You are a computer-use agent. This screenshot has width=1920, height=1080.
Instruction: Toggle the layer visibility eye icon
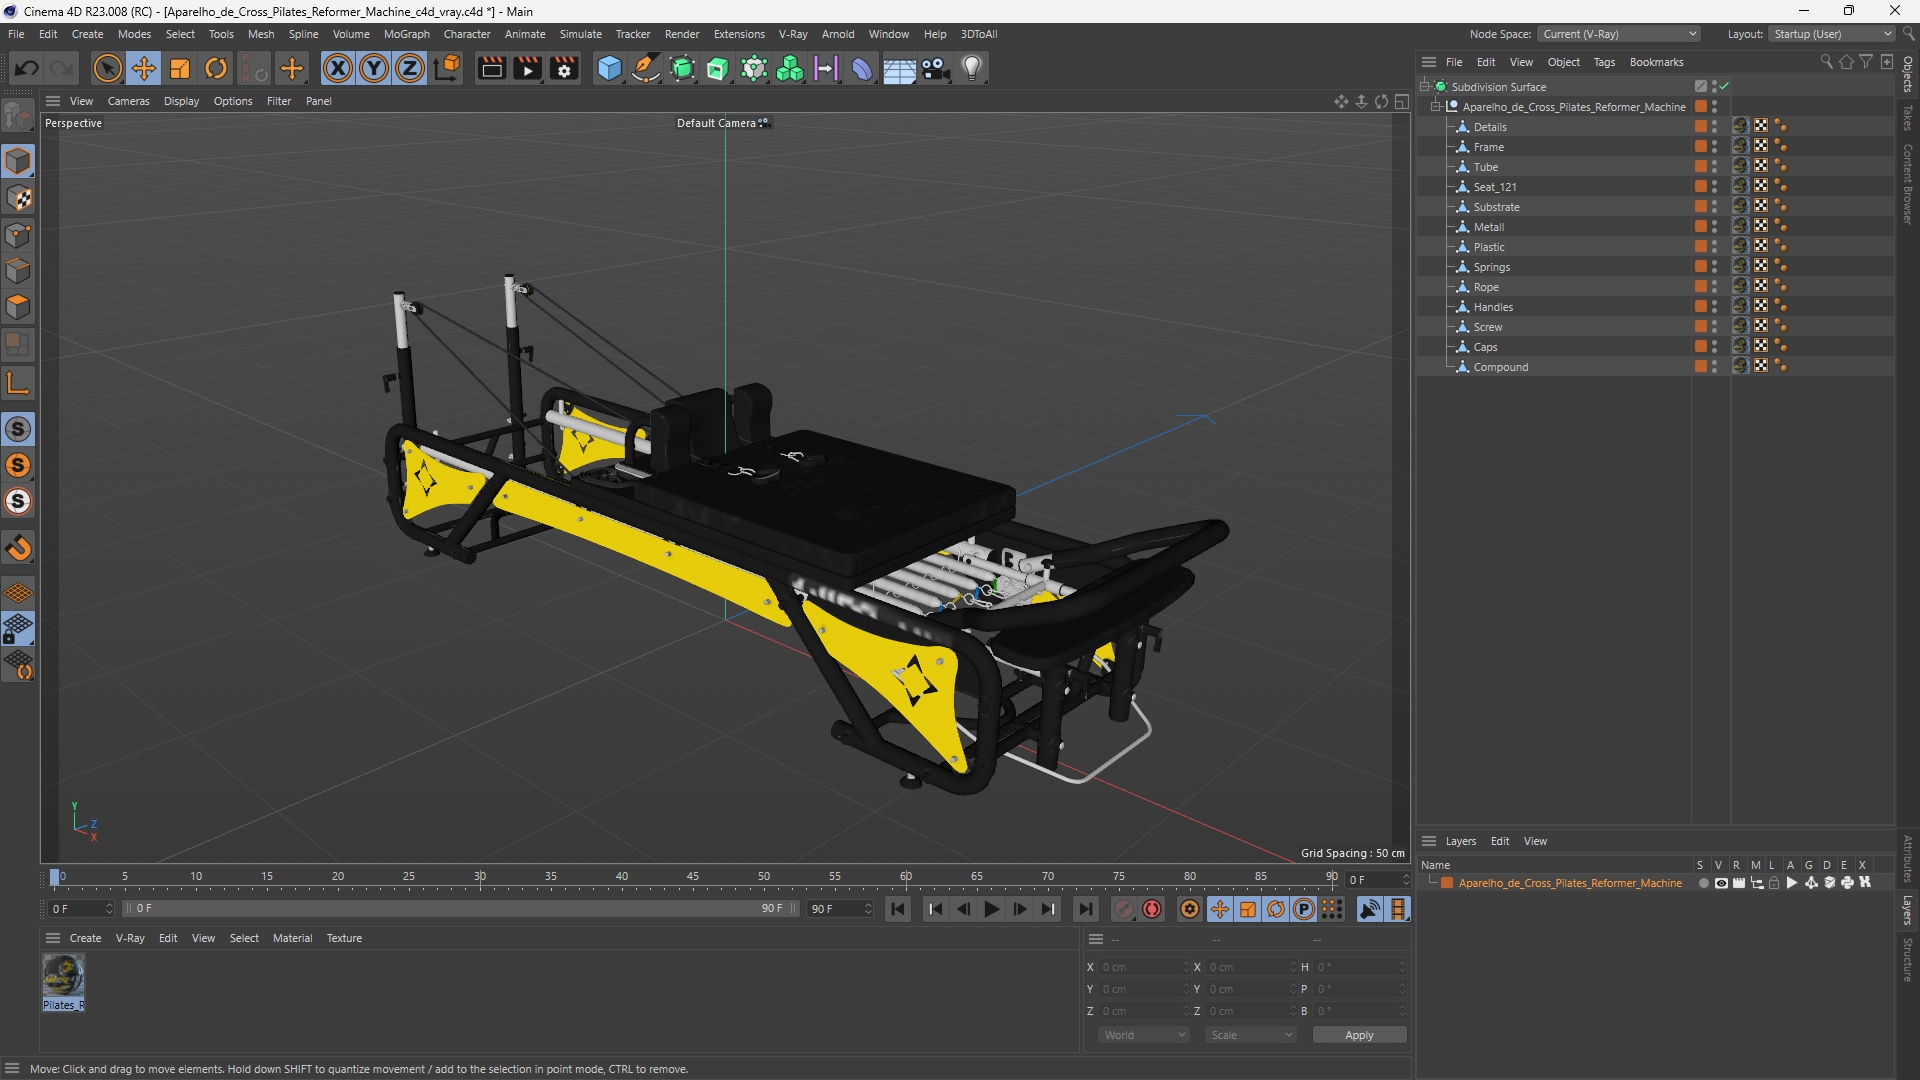coord(1721,883)
